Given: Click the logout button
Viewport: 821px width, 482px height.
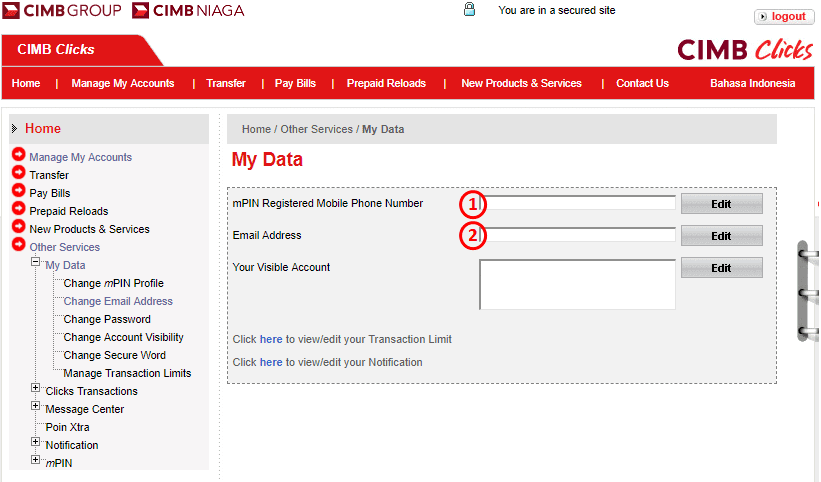Looking at the screenshot, I should tap(784, 17).
